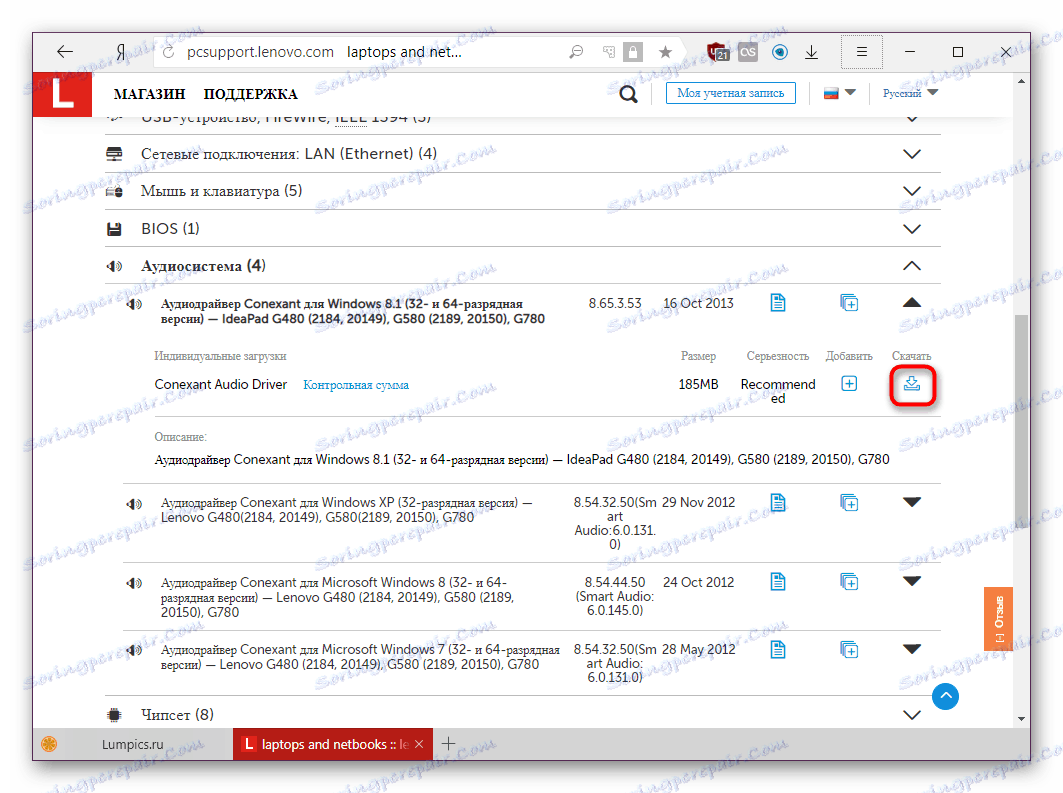Click the red Lenovo logo
The image size is (1063, 793).
point(62,94)
